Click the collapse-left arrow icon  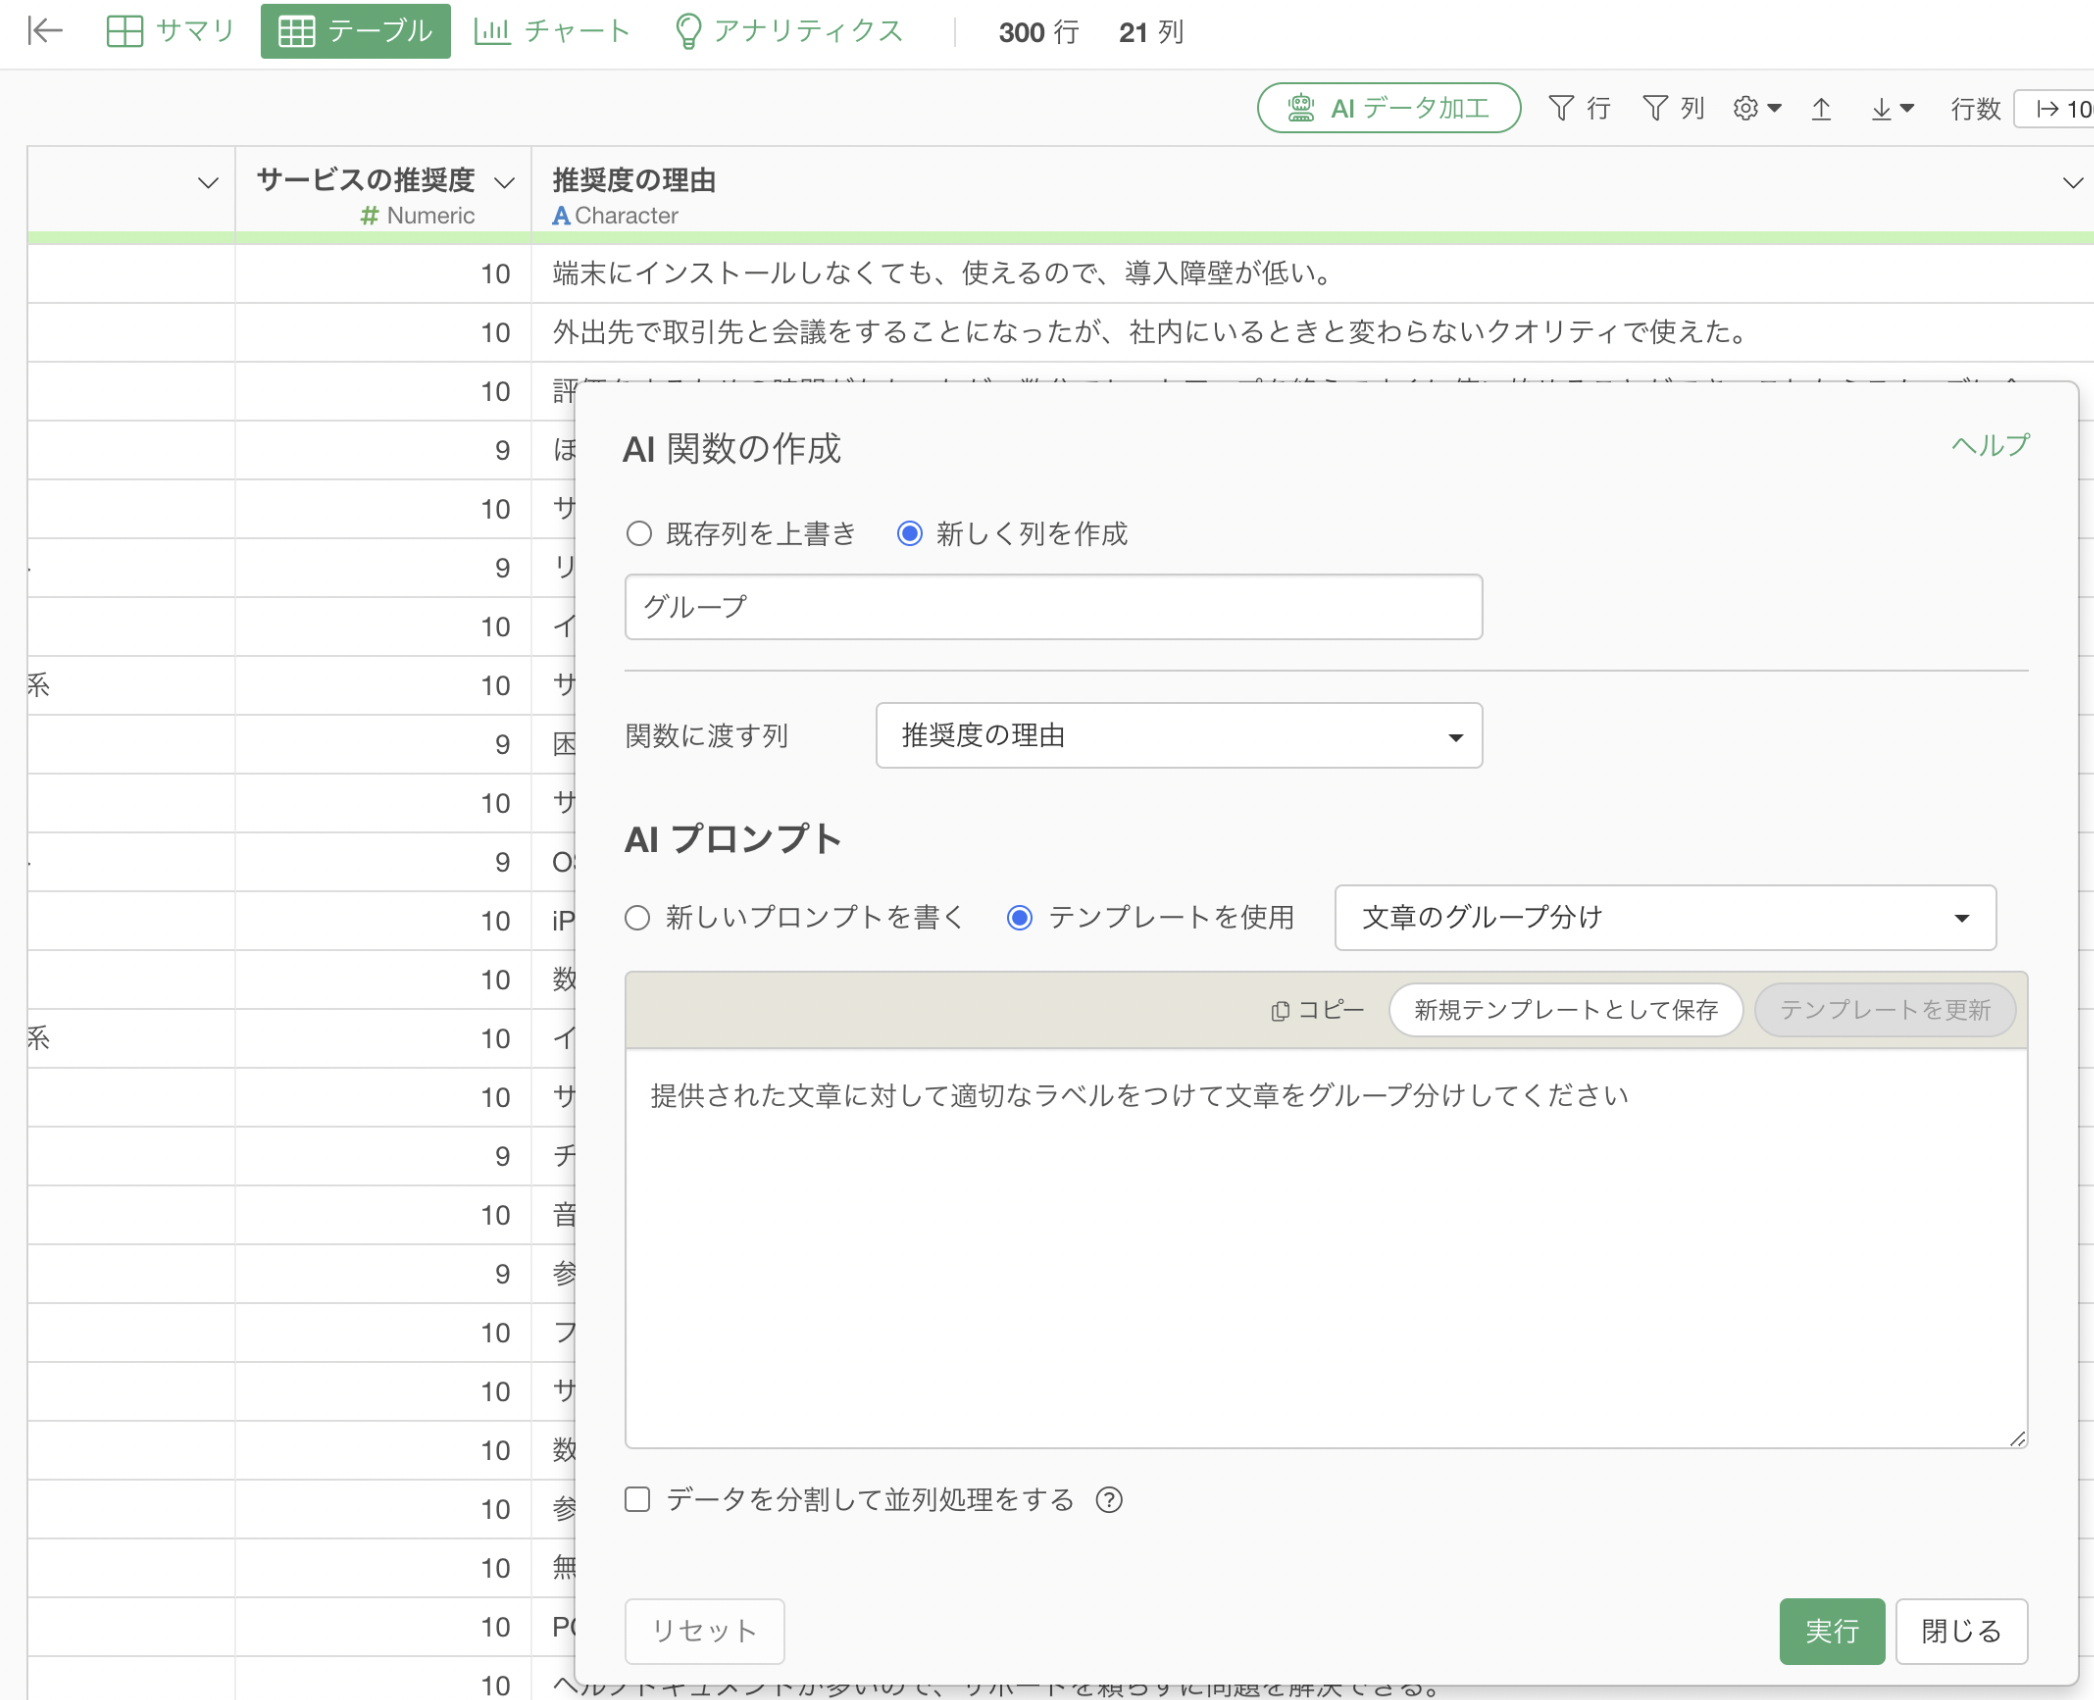pyautogui.click(x=45, y=31)
